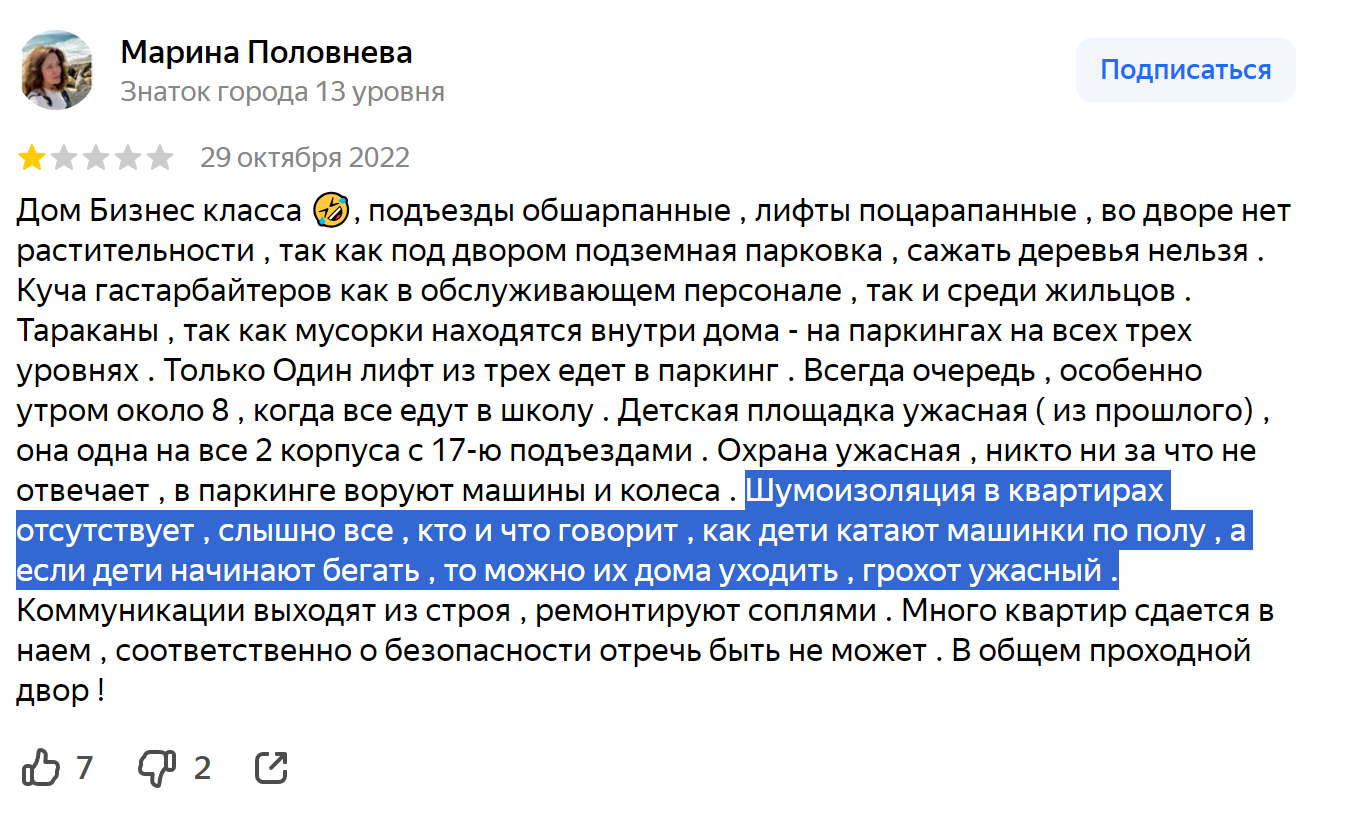Click the thumbs-down dislike icon
Viewport: 1371px width, 817px height.
click(x=157, y=768)
